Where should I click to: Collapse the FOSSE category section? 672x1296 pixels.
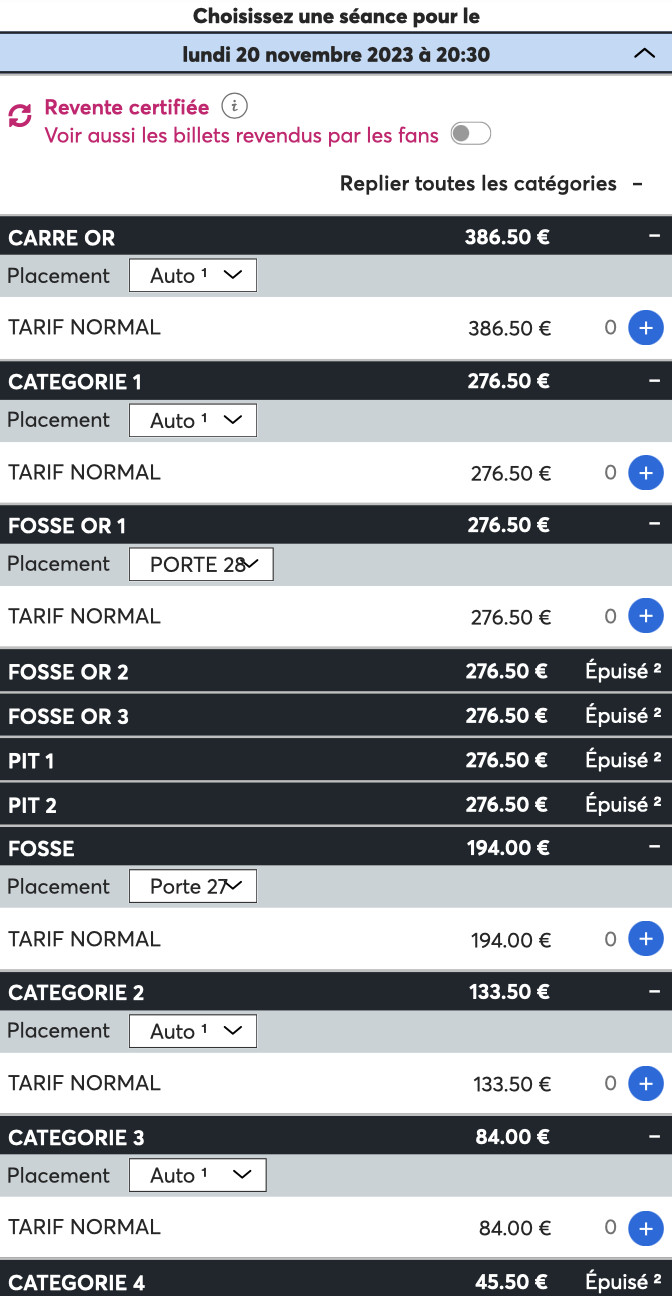654,848
